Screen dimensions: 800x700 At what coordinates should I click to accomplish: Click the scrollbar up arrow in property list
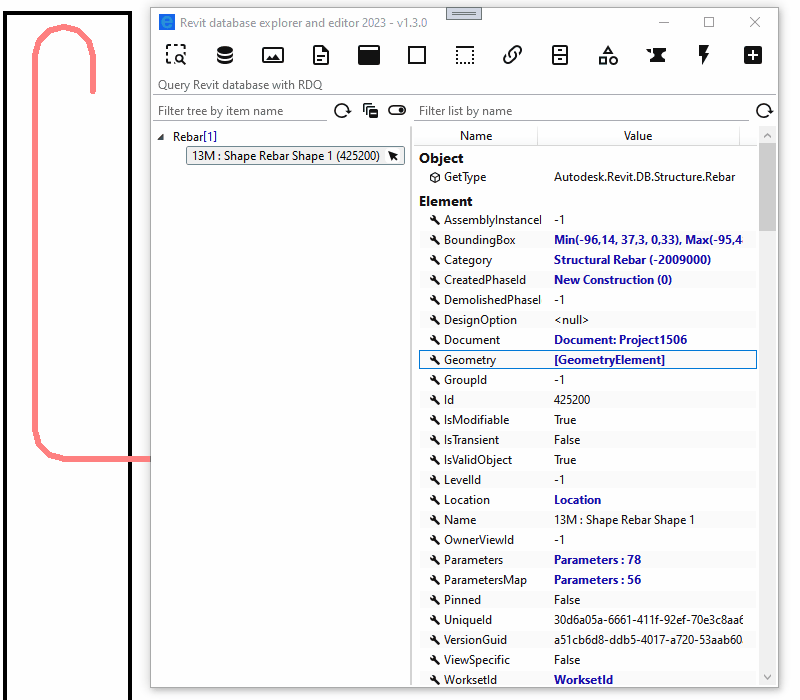(767, 136)
